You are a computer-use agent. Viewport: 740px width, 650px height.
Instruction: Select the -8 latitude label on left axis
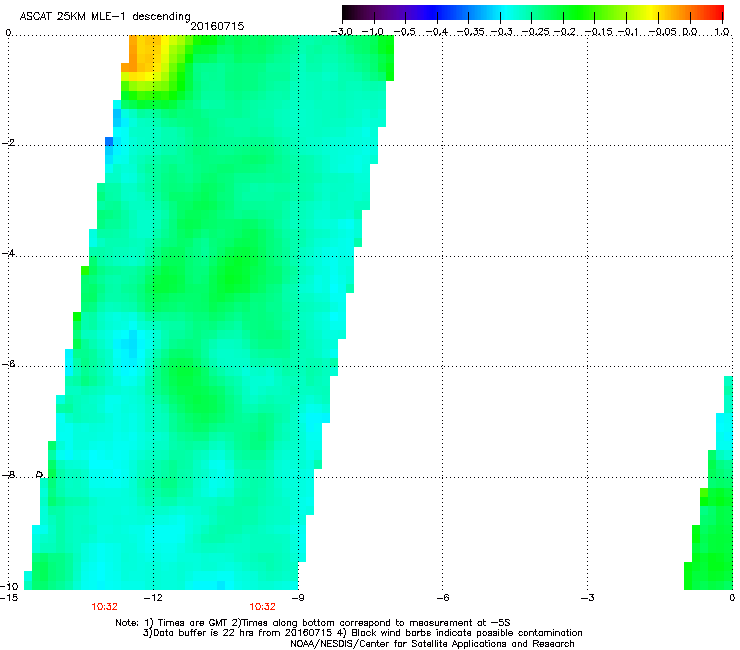(x=8, y=475)
